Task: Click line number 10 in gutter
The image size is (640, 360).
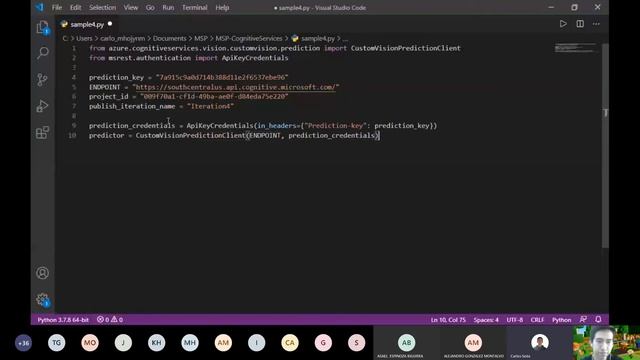Action: click(x=72, y=135)
